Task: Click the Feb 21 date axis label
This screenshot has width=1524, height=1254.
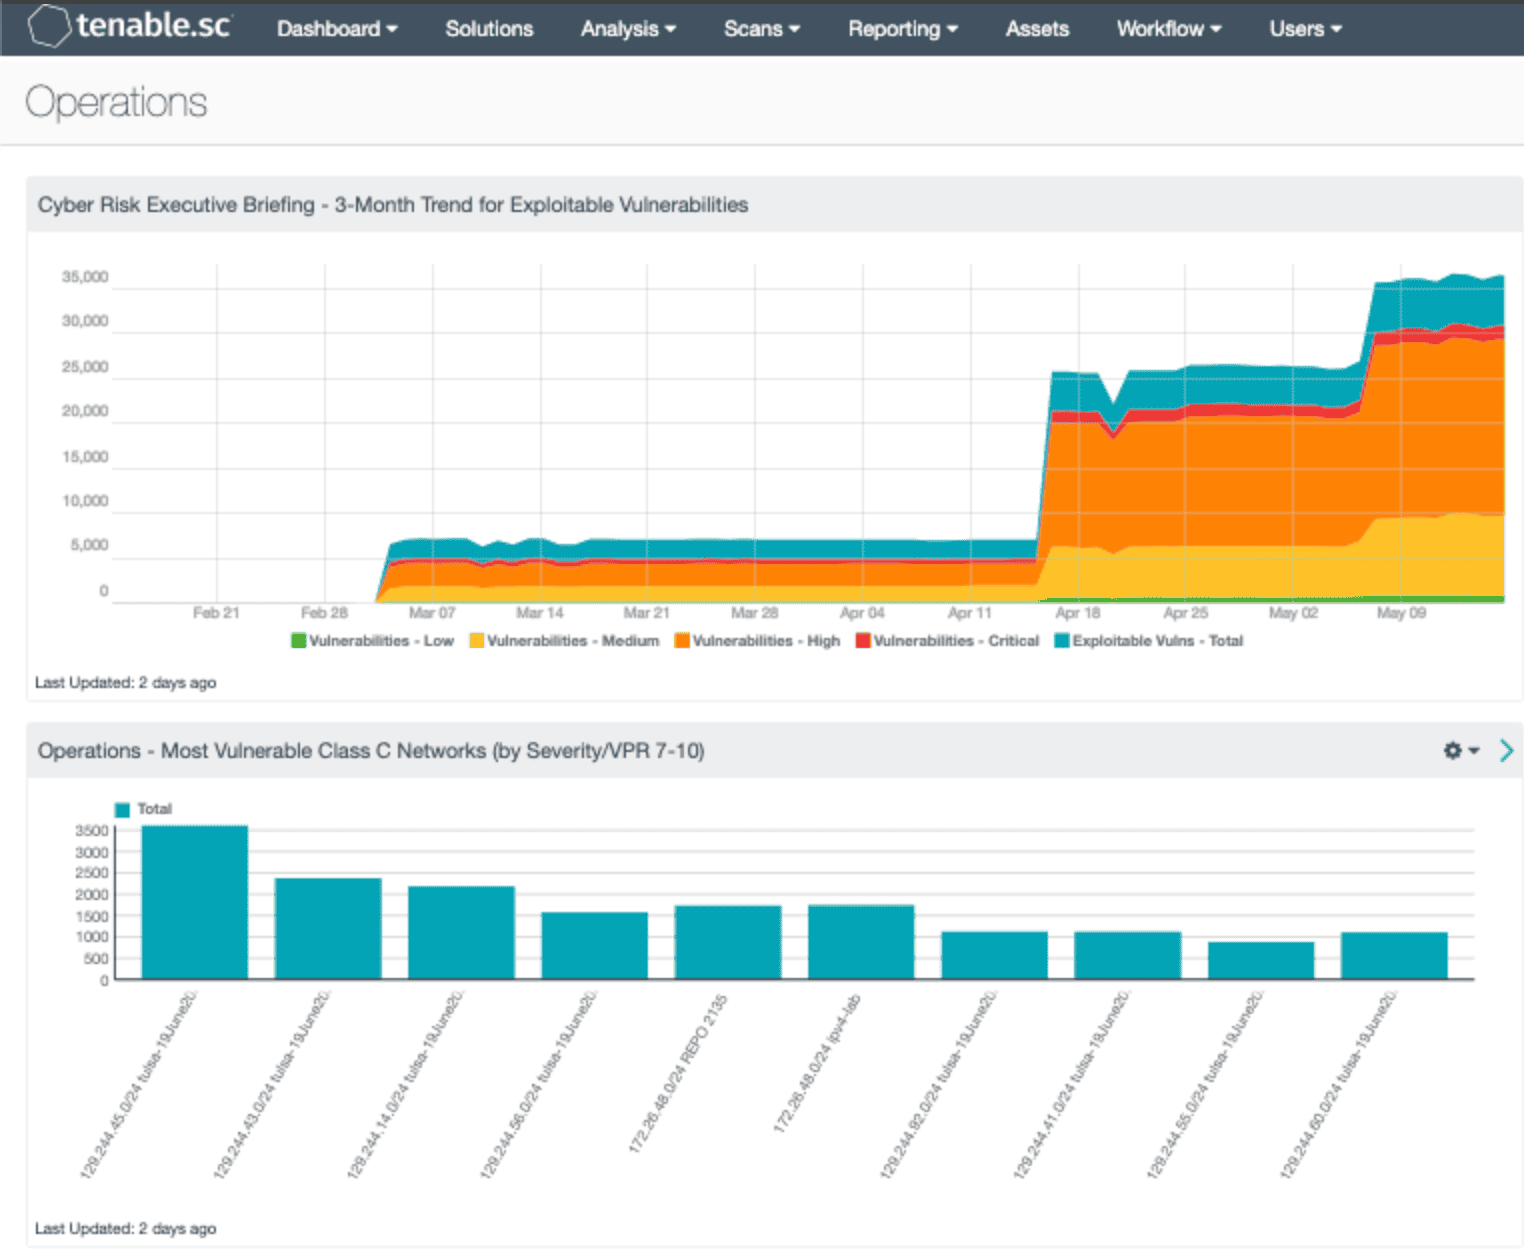Action: click(216, 613)
